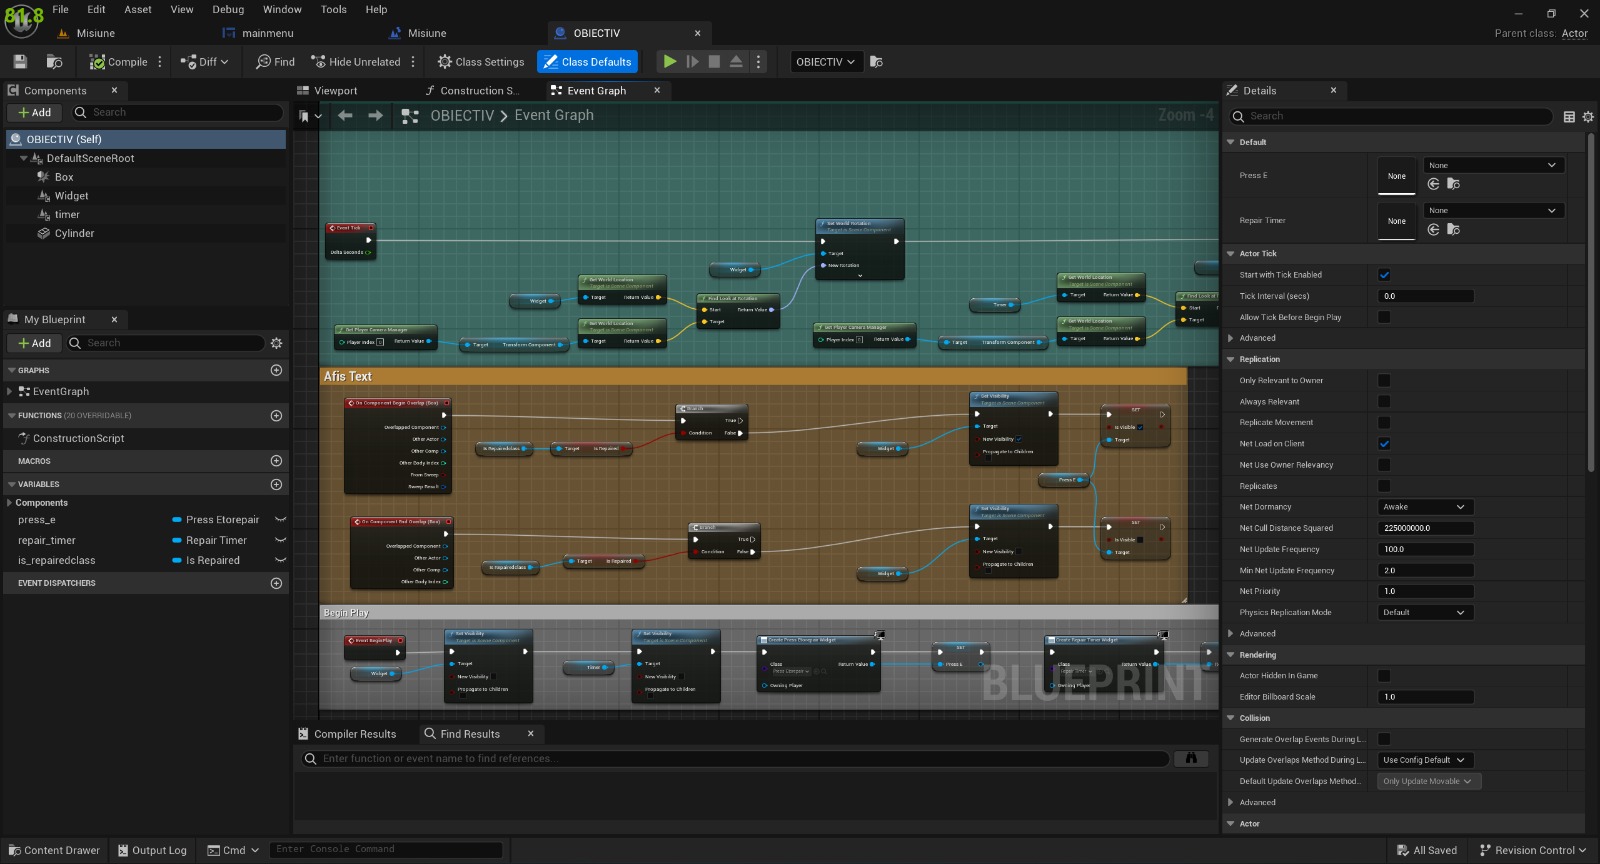Toggle Start with Tick Enabled checkbox
The image size is (1600, 864).
1384,275
